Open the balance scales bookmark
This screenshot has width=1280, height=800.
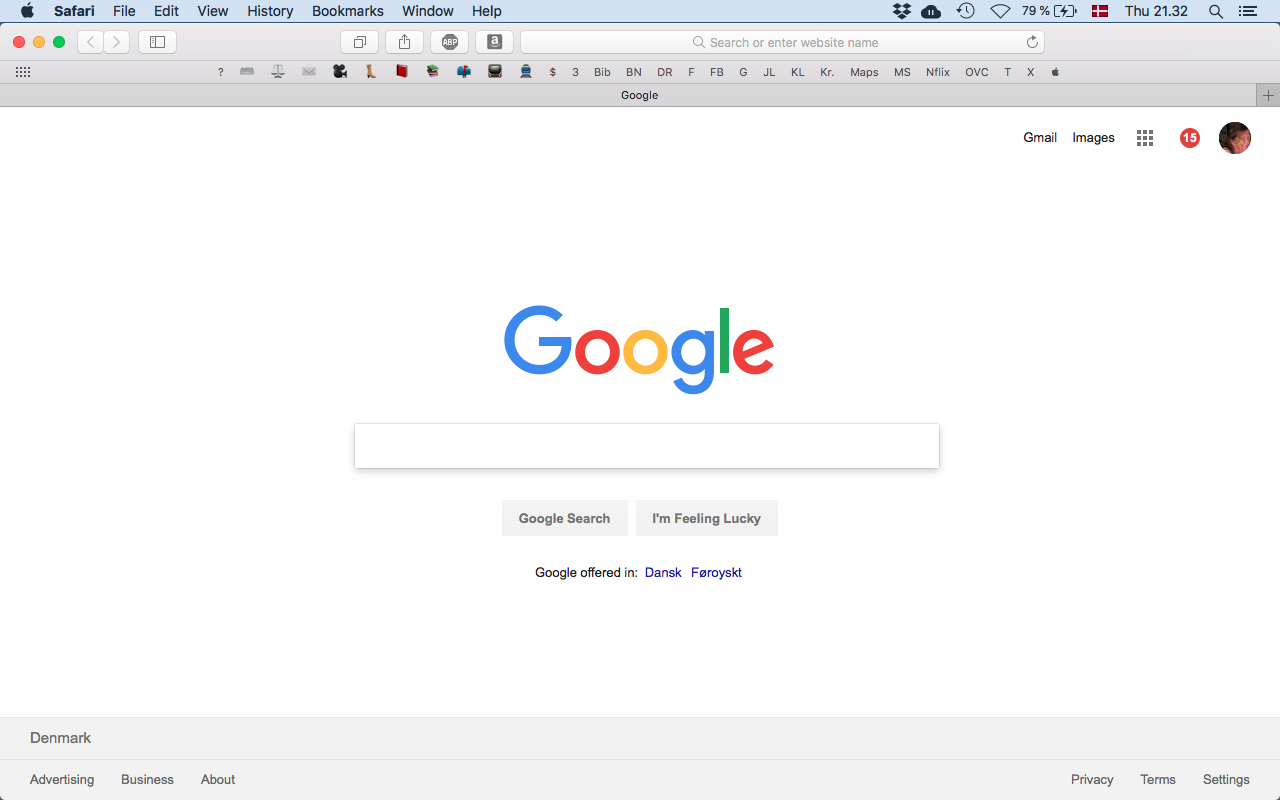click(x=278, y=72)
